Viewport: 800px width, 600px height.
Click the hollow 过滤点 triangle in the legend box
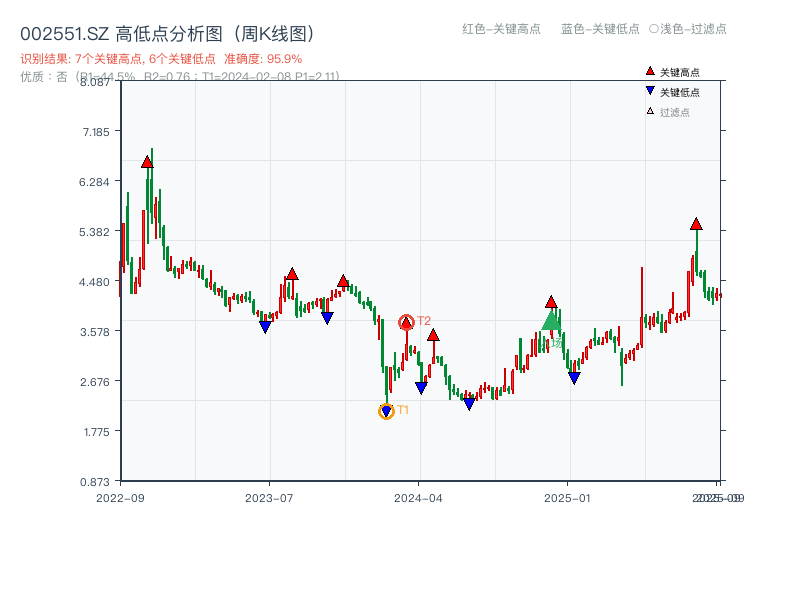649,110
